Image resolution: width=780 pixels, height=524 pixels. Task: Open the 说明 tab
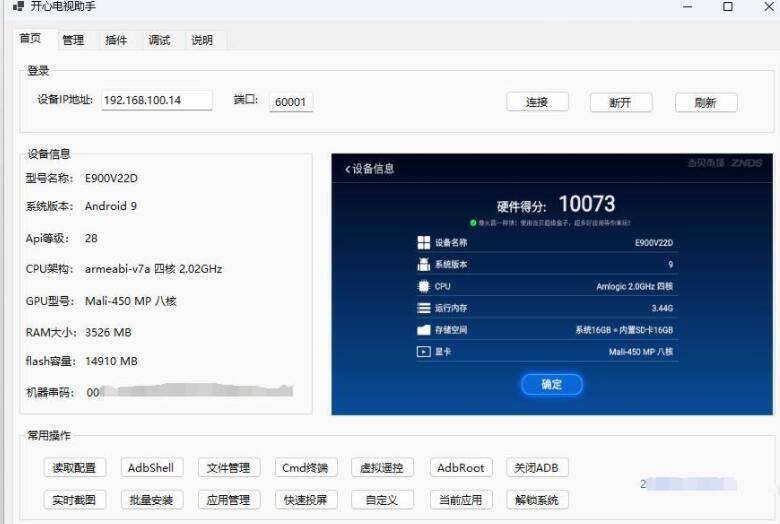pos(202,40)
